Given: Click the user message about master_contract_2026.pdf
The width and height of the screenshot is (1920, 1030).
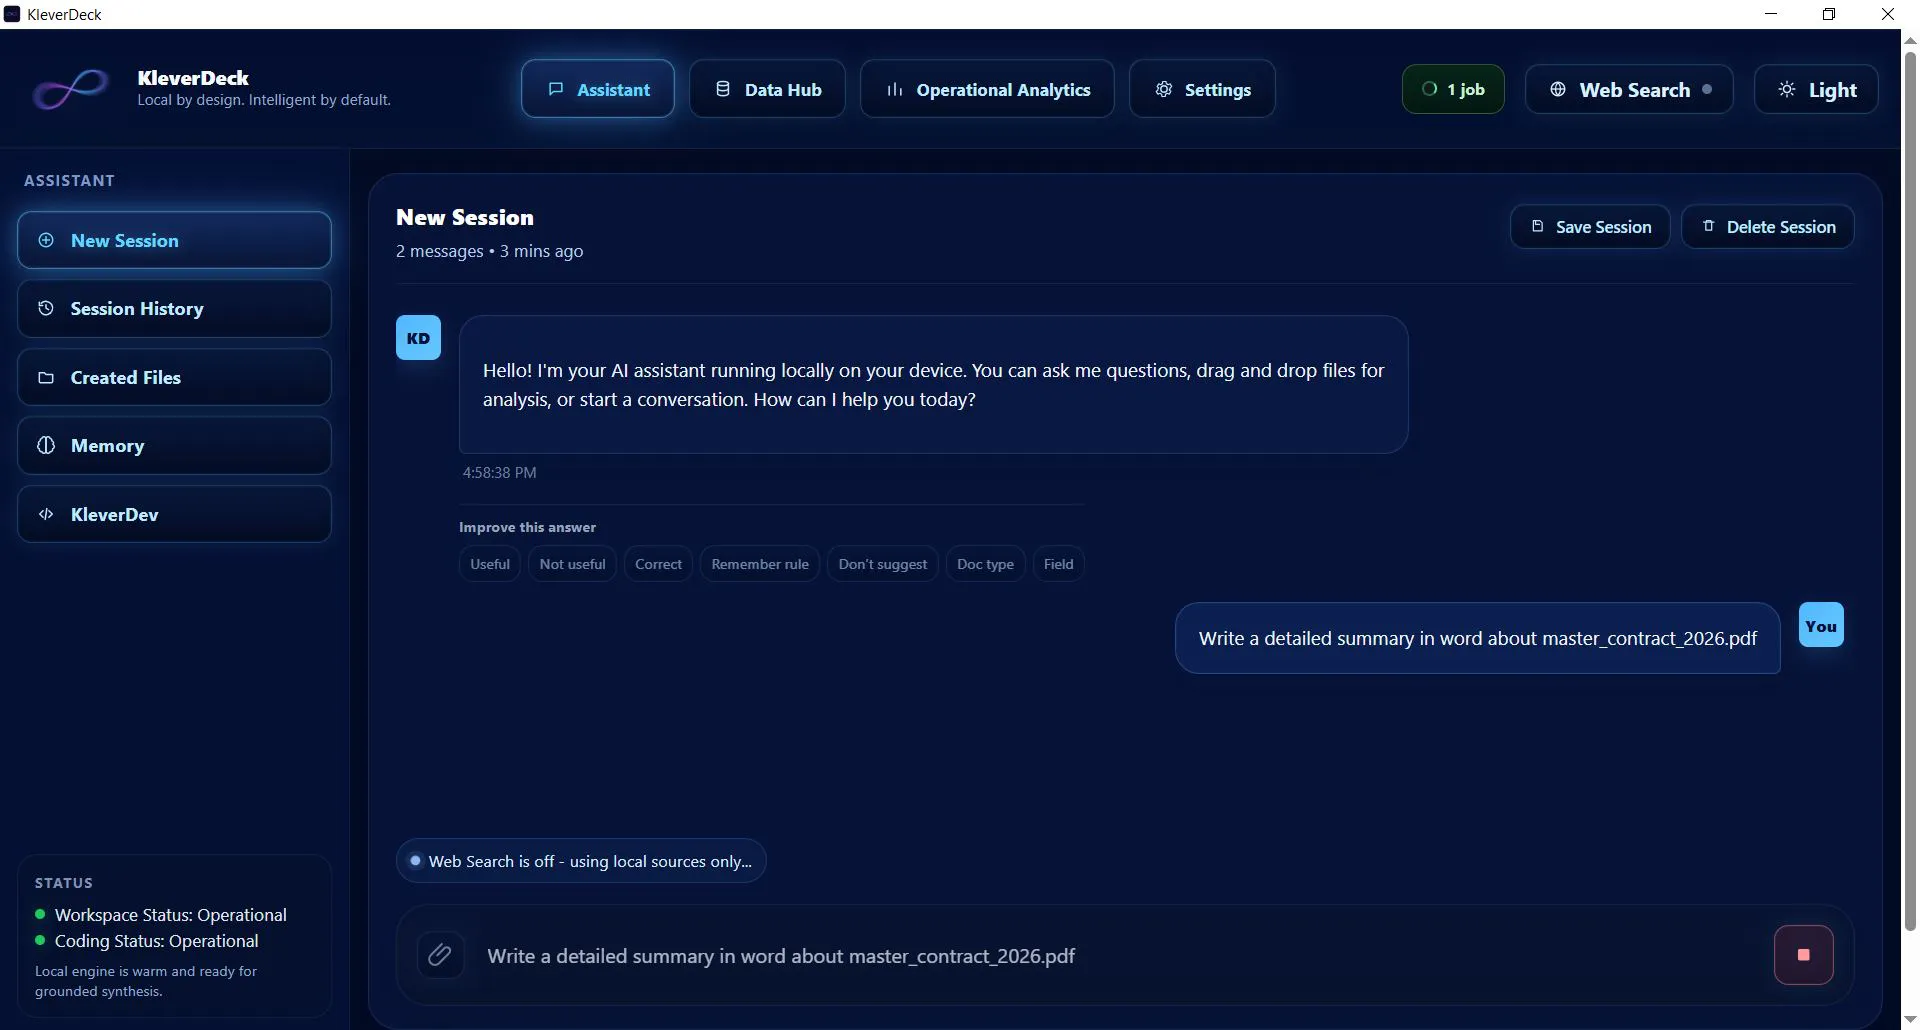Looking at the screenshot, I should pyautogui.click(x=1478, y=638).
